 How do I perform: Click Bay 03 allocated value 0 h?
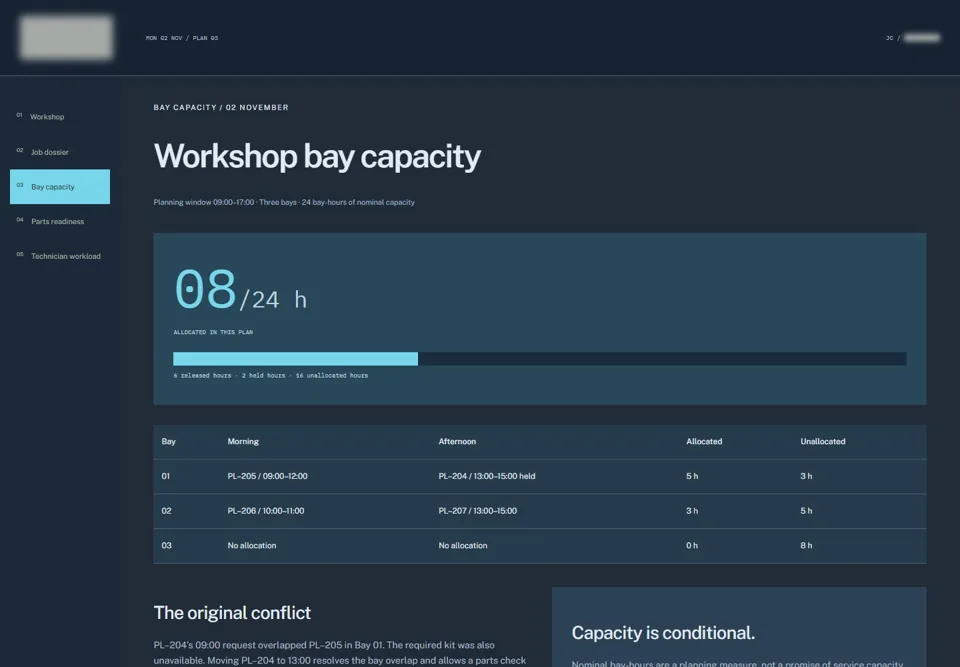pos(692,546)
